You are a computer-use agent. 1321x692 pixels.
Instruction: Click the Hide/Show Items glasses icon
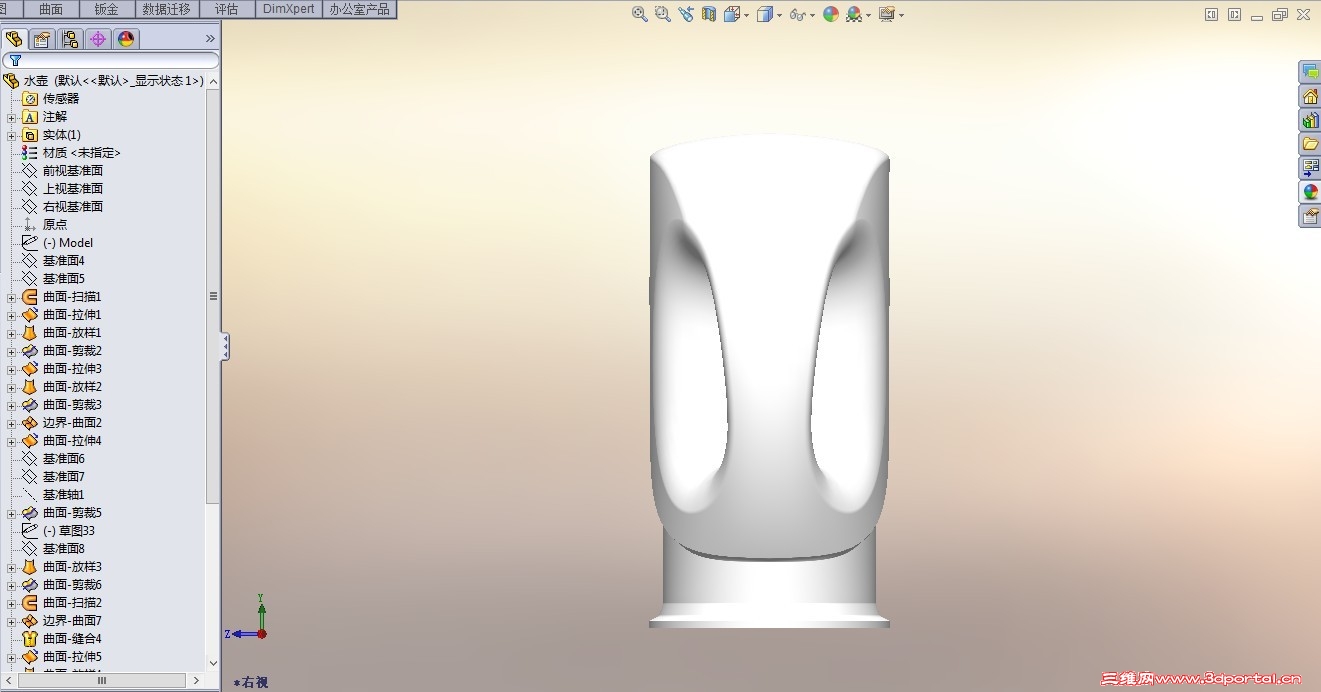click(798, 14)
